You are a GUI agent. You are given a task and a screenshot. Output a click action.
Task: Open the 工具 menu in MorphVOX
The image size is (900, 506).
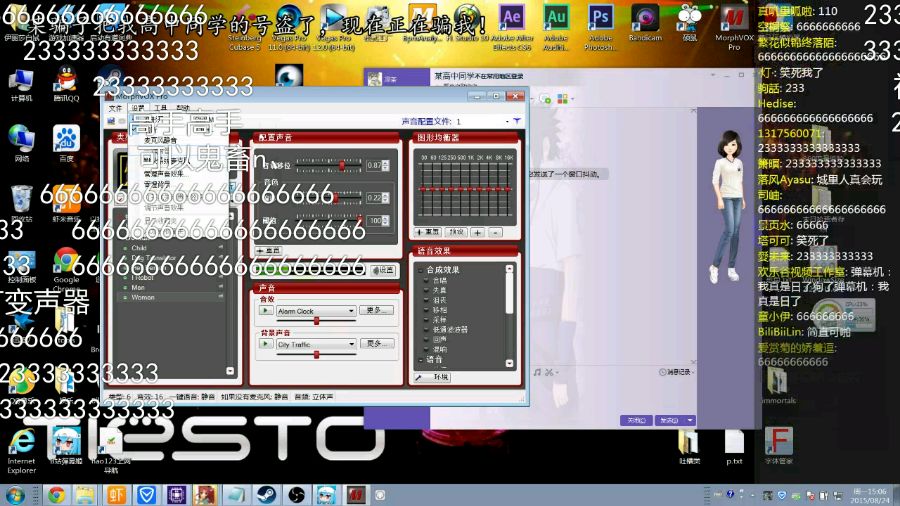tap(161, 108)
